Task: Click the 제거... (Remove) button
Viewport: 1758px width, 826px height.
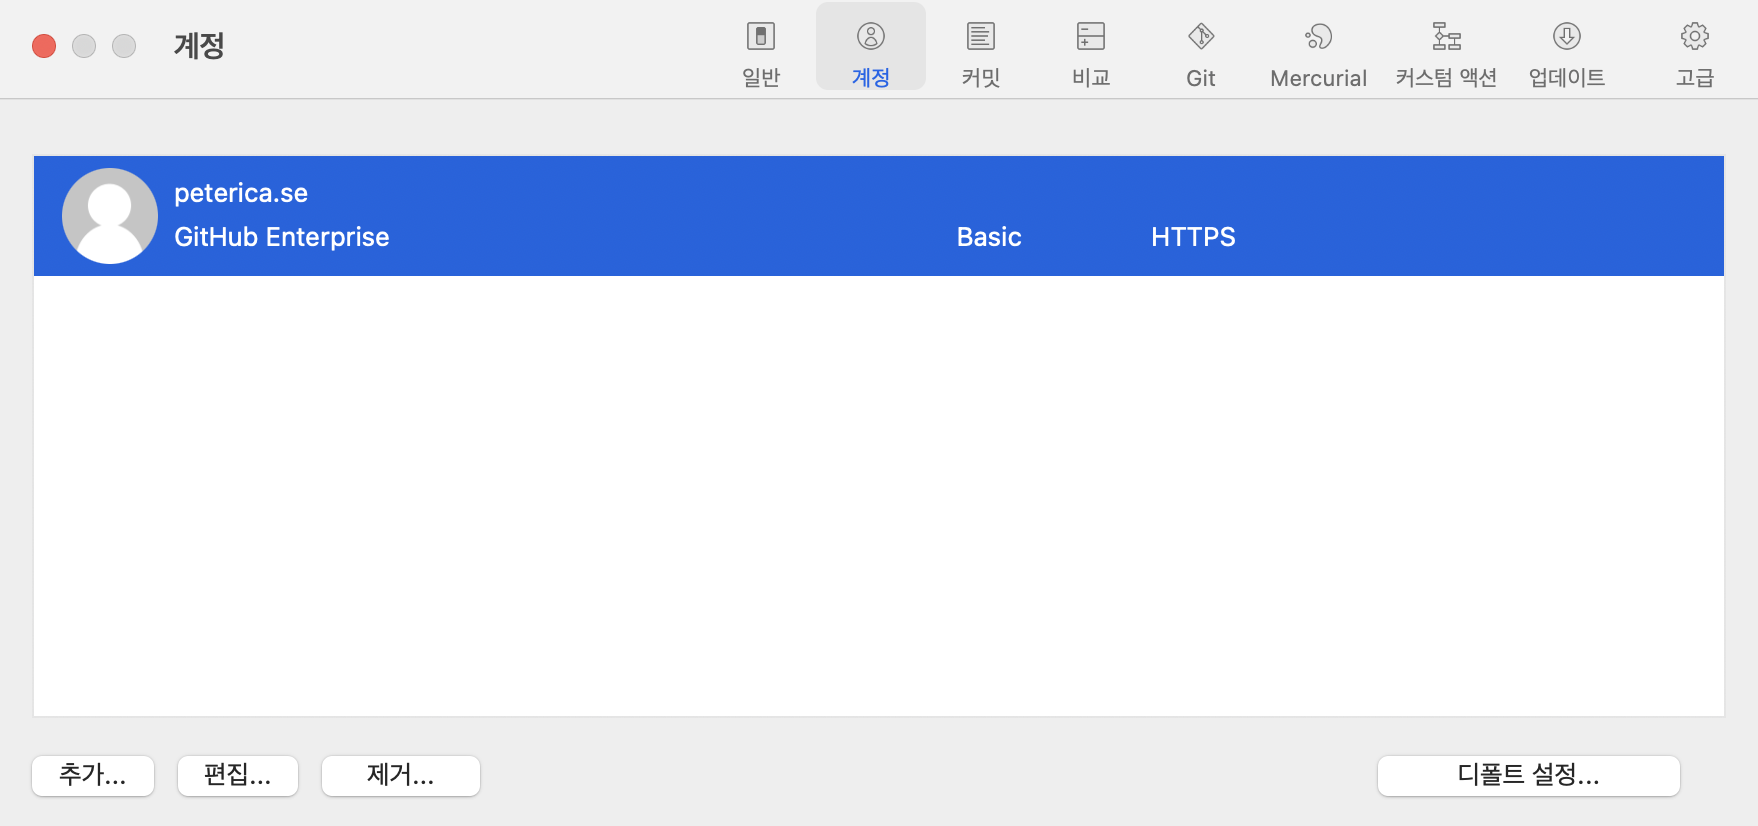Action: pyautogui.click(x=401, y=775)
